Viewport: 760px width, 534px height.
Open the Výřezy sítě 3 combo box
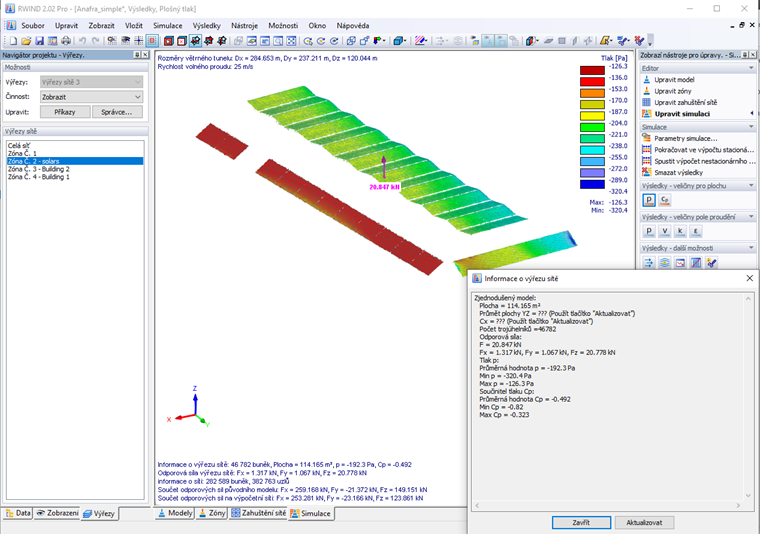pos(91,82)
